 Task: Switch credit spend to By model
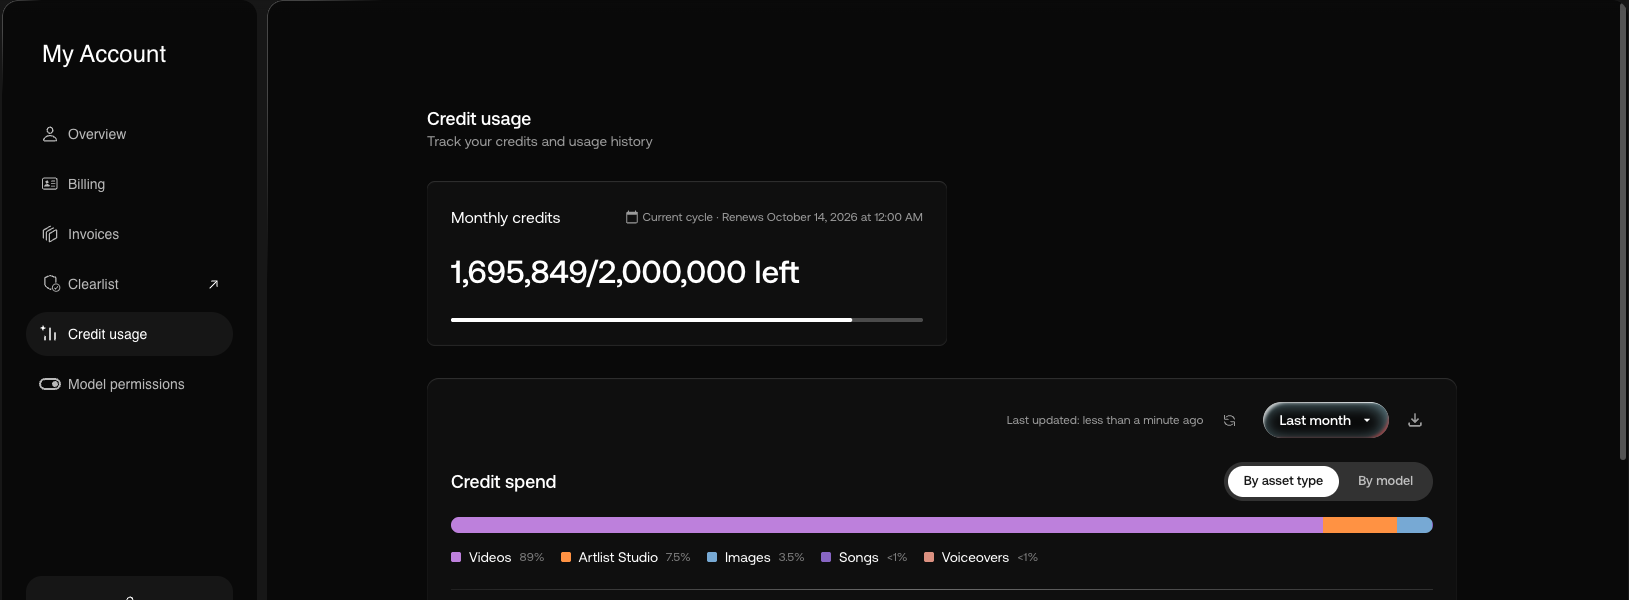pyautogui.click(x=1385, y=481)
